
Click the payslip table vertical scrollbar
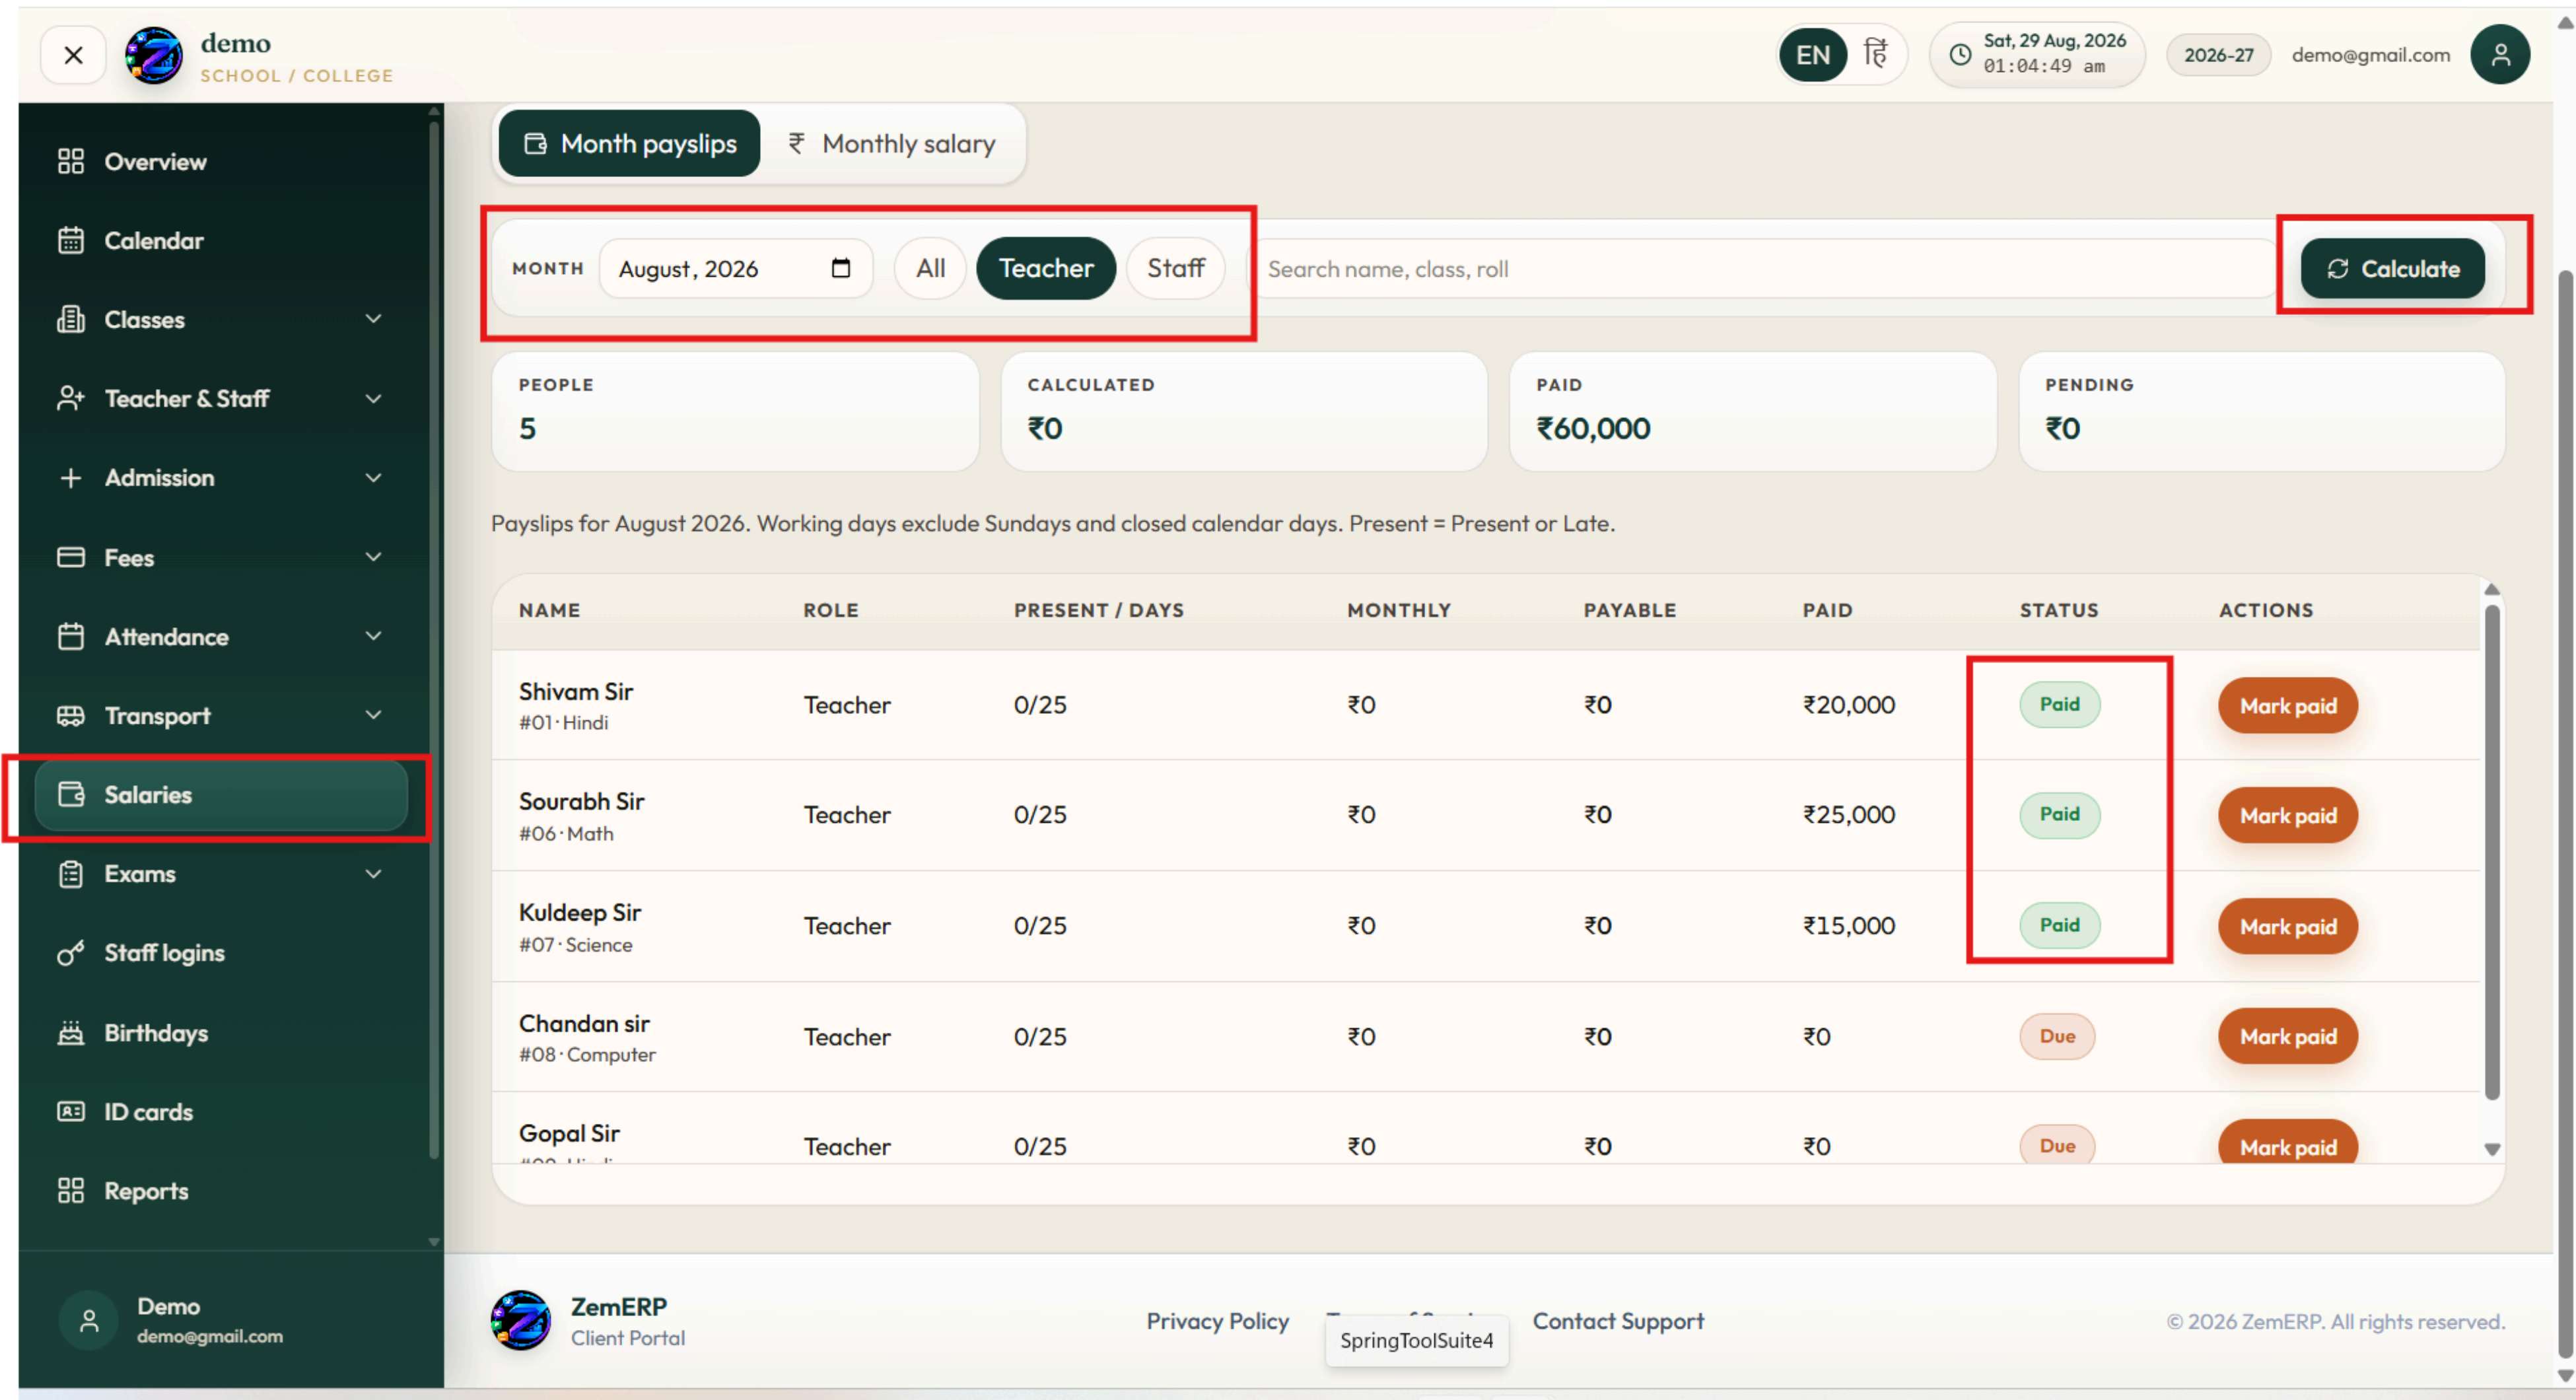point(2491,852)
